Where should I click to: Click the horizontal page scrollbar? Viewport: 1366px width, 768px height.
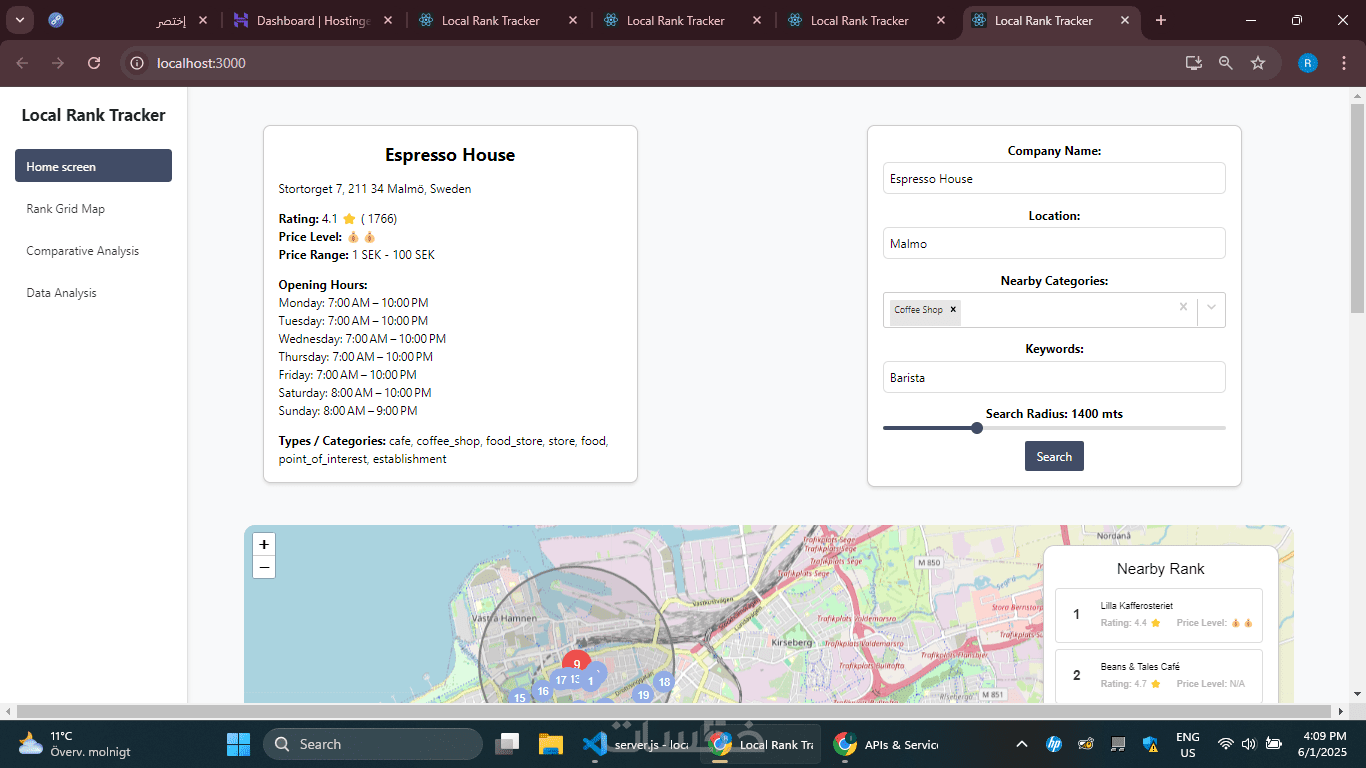point(674,711)
